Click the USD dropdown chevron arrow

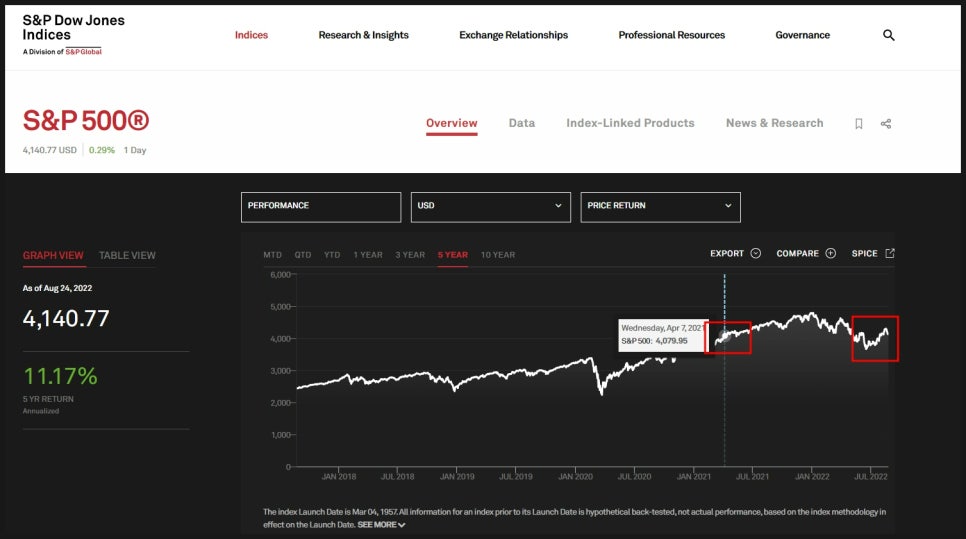[x=558, y=206]
